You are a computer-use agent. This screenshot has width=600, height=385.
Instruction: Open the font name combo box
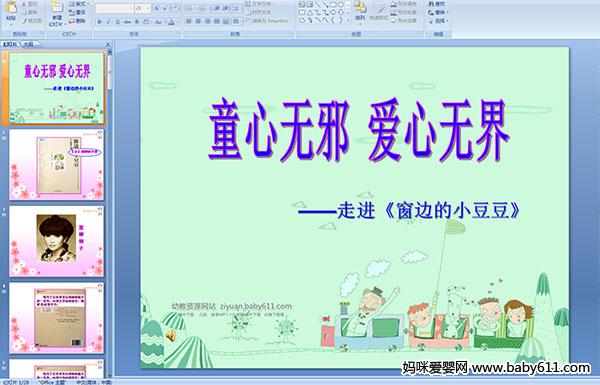coord(114,8)
